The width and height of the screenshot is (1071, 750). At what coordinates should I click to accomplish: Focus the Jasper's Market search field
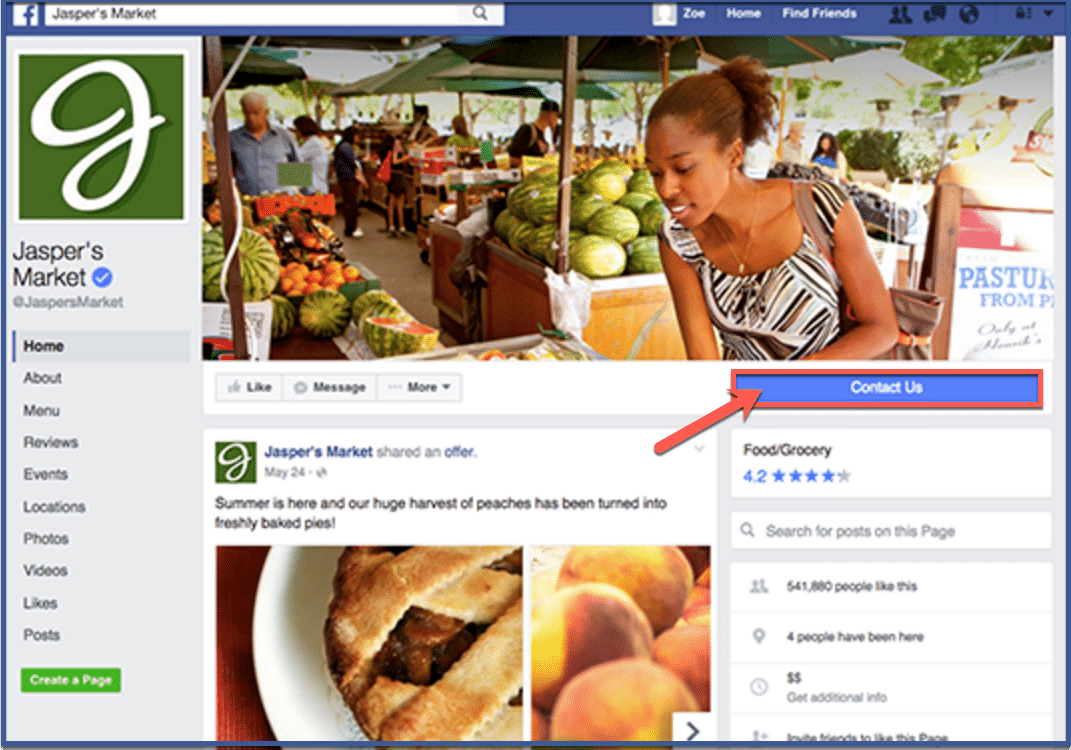[x=275, y=14]
